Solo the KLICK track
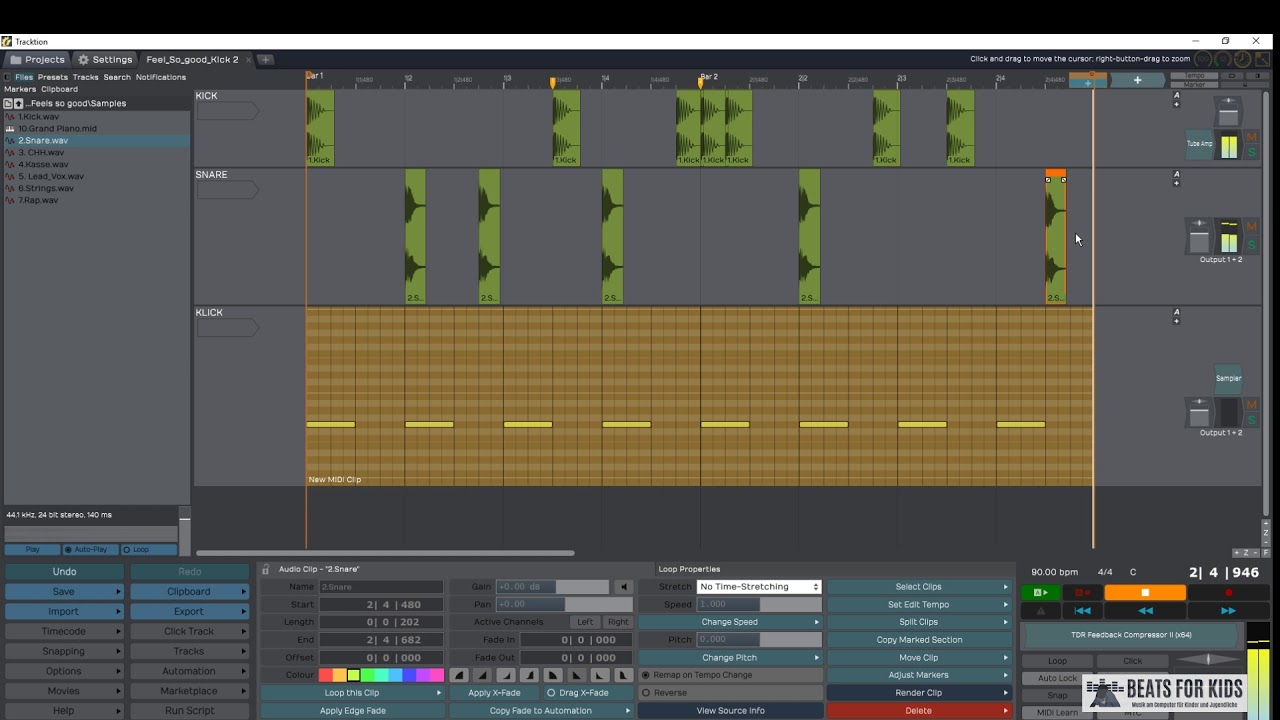This screenshot has width=1280, height=720. pyautogui.click(x=1251, y=420)
